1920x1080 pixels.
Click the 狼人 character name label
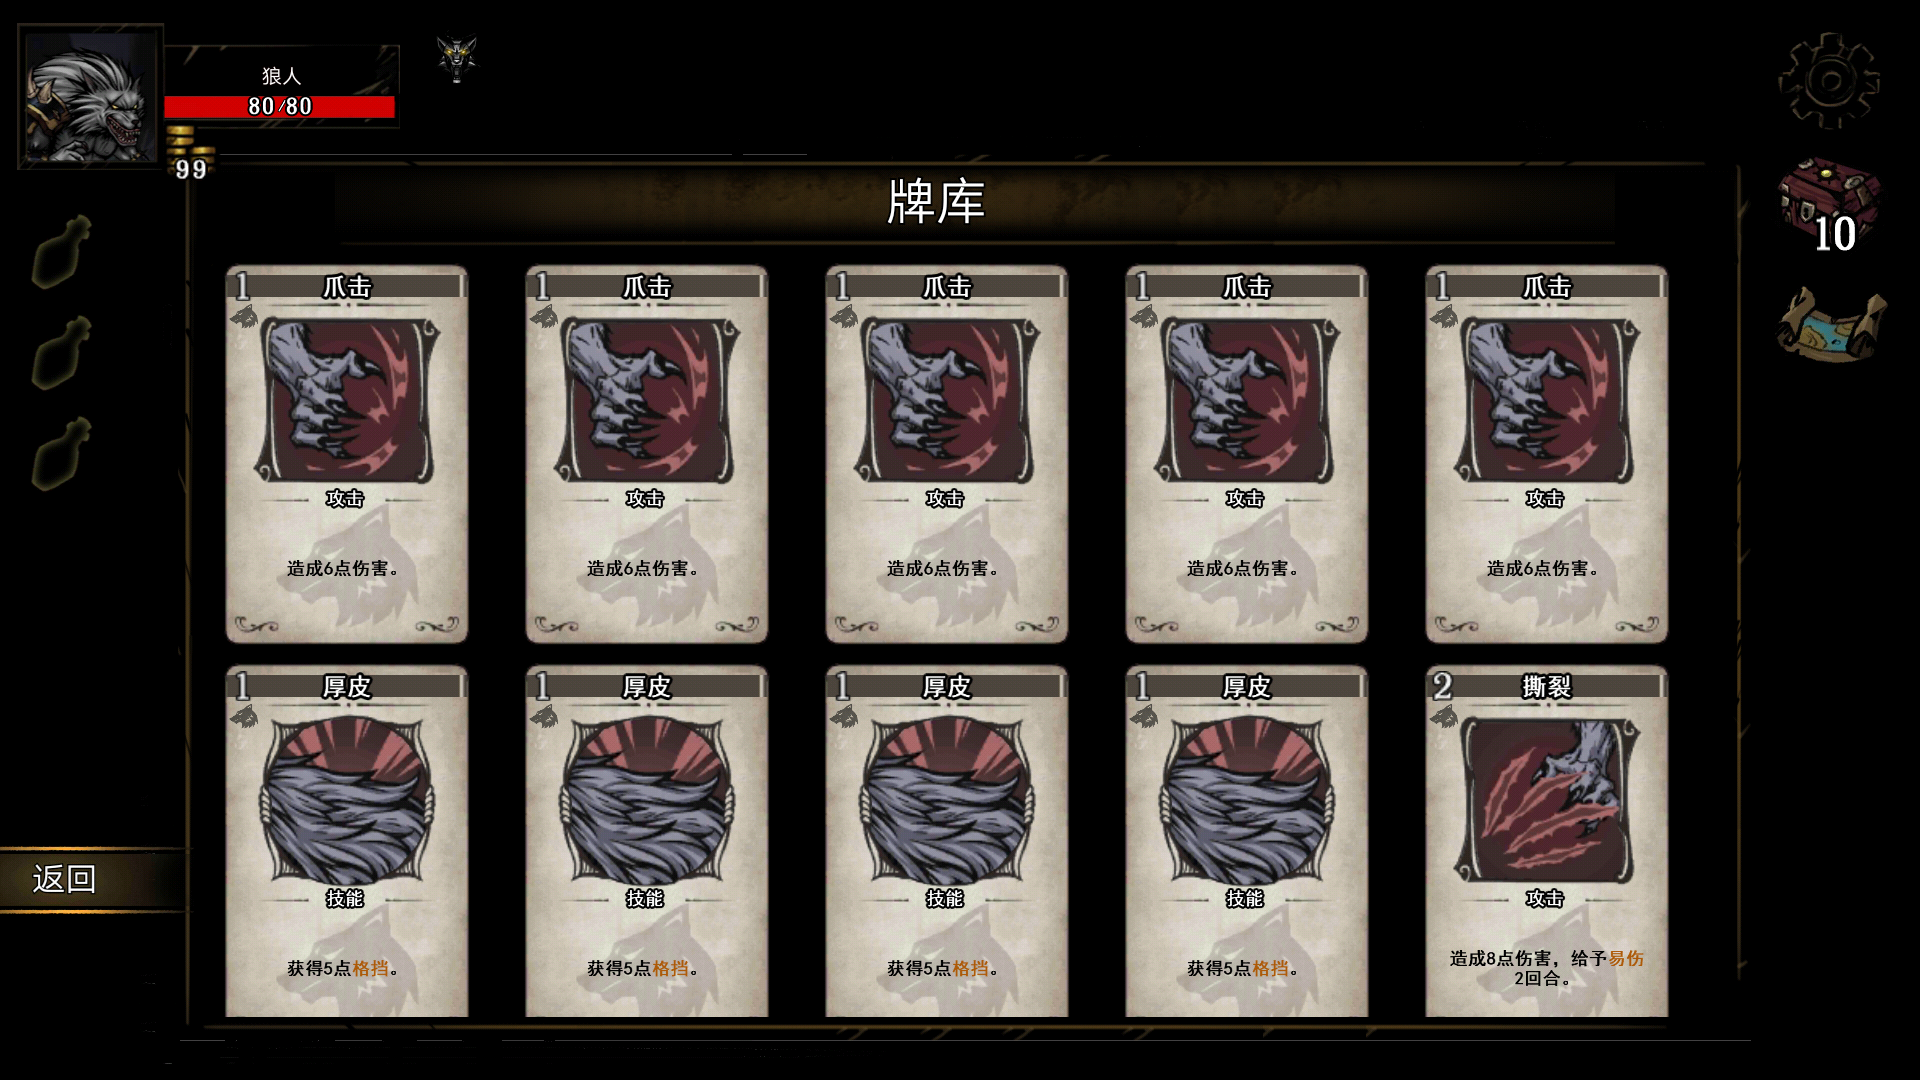click(x=281, y=76)
